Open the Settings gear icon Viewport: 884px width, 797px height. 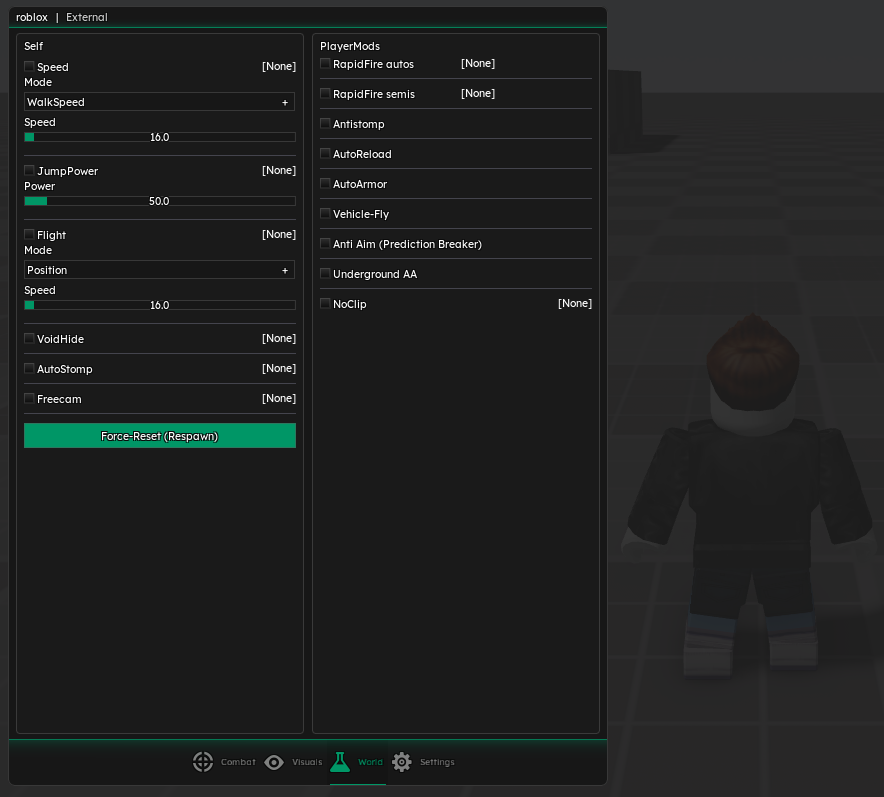click(x=402, y=762)
